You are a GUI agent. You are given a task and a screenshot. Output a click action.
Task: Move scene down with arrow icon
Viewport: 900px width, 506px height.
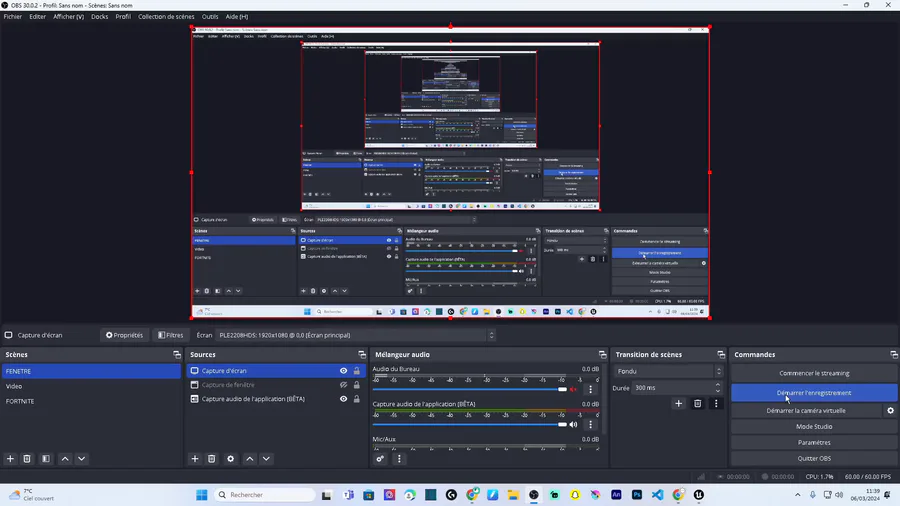coord(82,459)
